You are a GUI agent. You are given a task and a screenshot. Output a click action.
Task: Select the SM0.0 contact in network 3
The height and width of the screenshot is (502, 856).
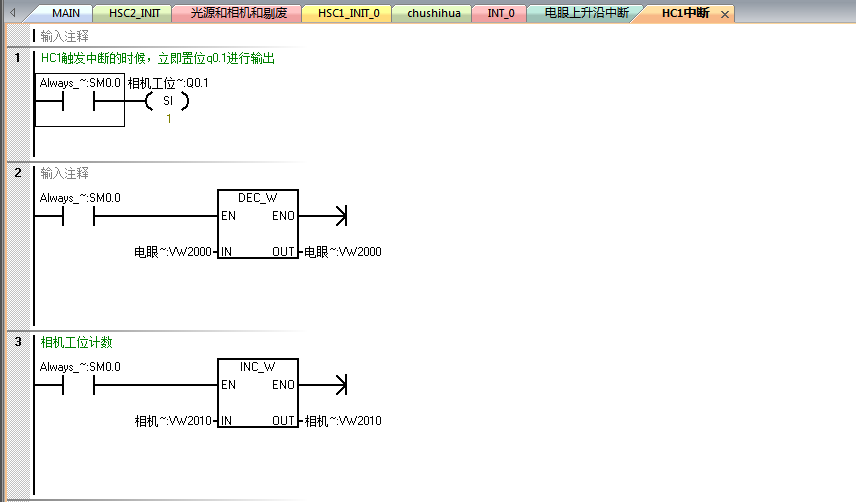coord(79,385)
